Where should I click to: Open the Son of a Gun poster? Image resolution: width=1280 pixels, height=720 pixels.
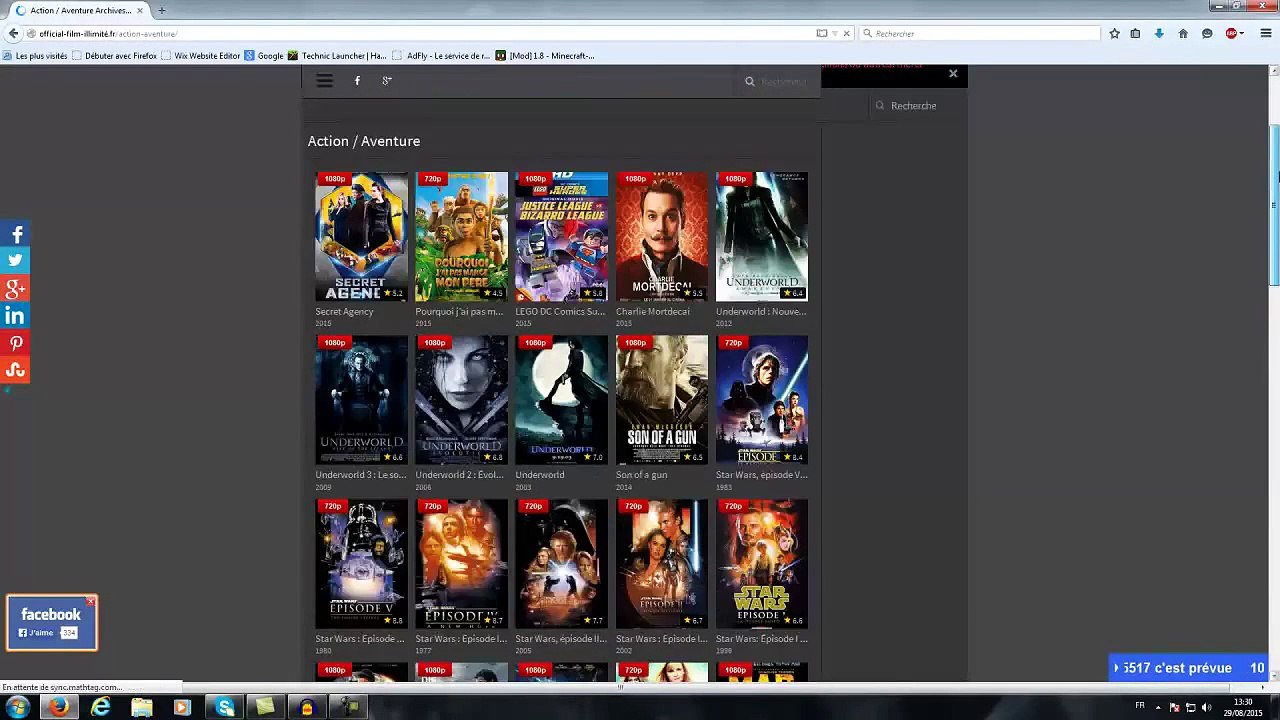click(661, 400)
